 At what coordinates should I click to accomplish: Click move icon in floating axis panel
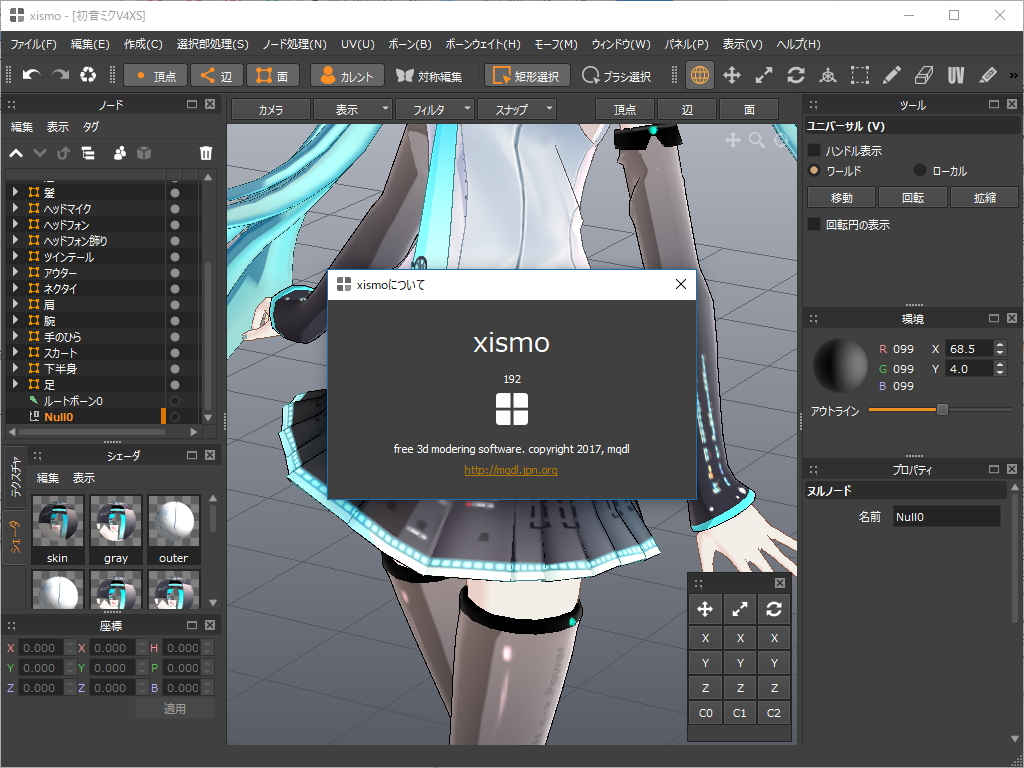[x=705, y=609]
